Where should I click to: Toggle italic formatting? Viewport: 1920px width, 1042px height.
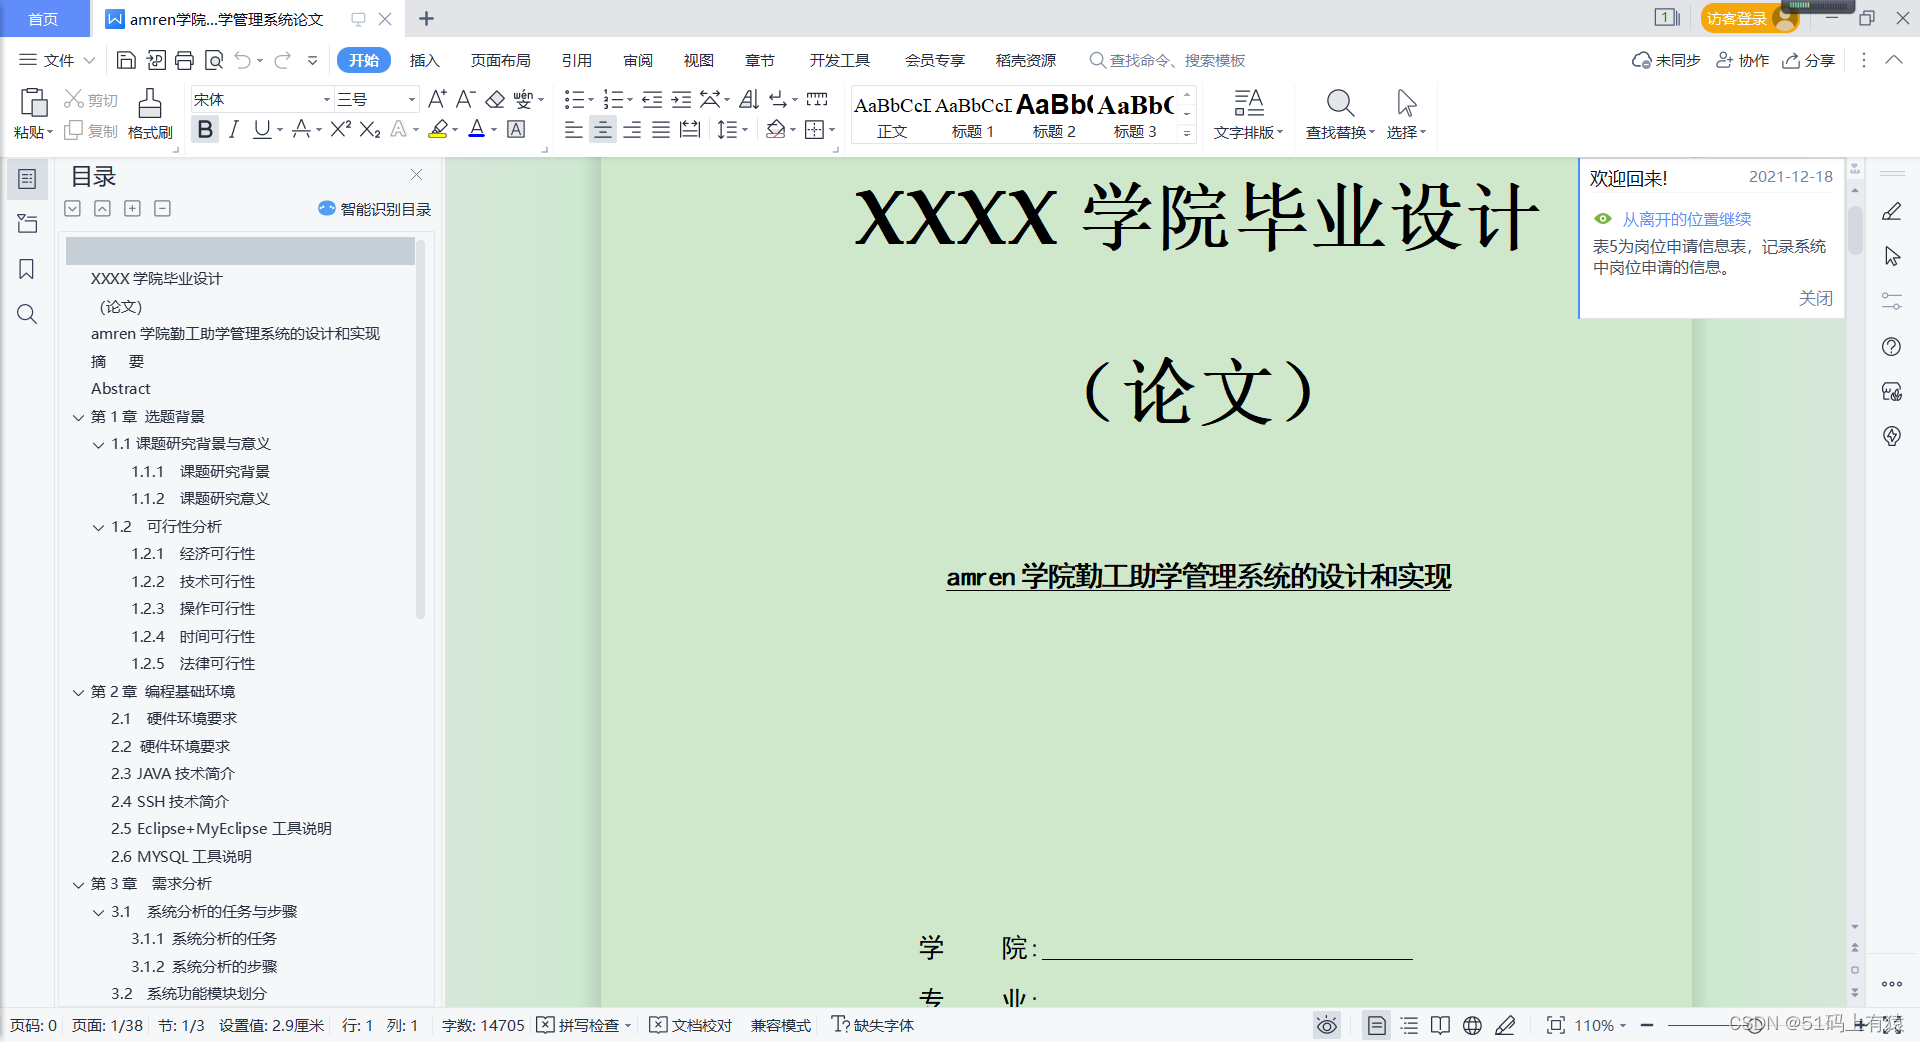coord(233,129)
